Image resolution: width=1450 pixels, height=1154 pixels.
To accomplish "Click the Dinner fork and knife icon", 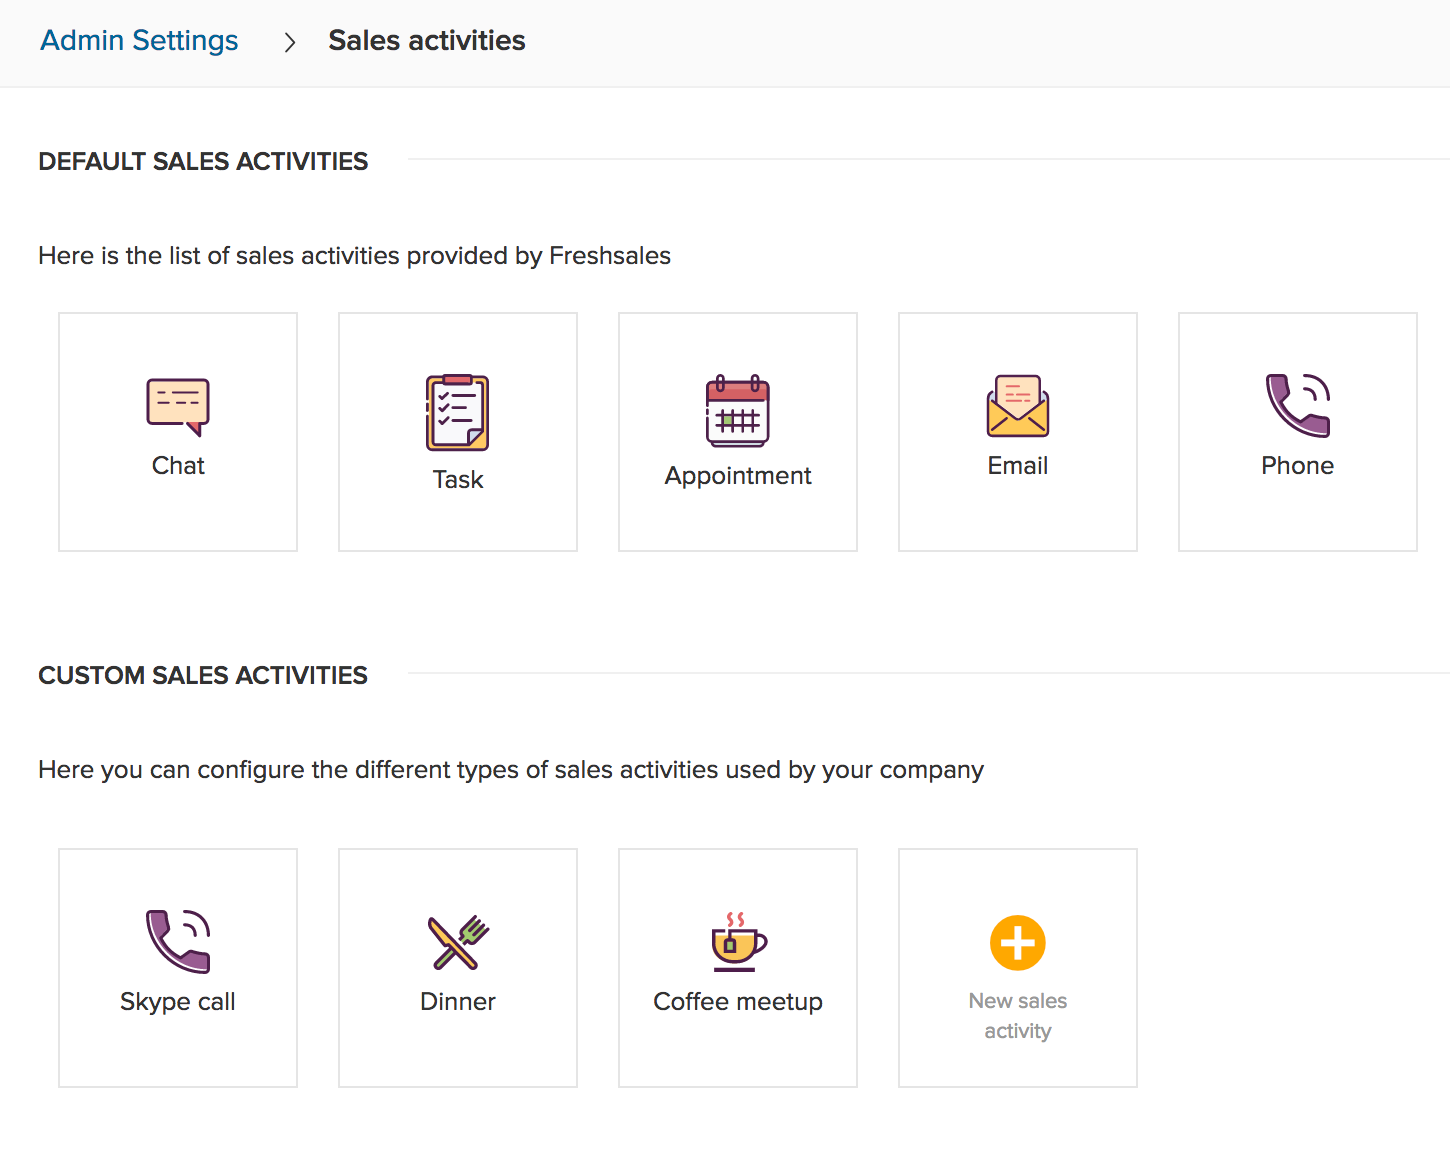I will coord(458,942).
